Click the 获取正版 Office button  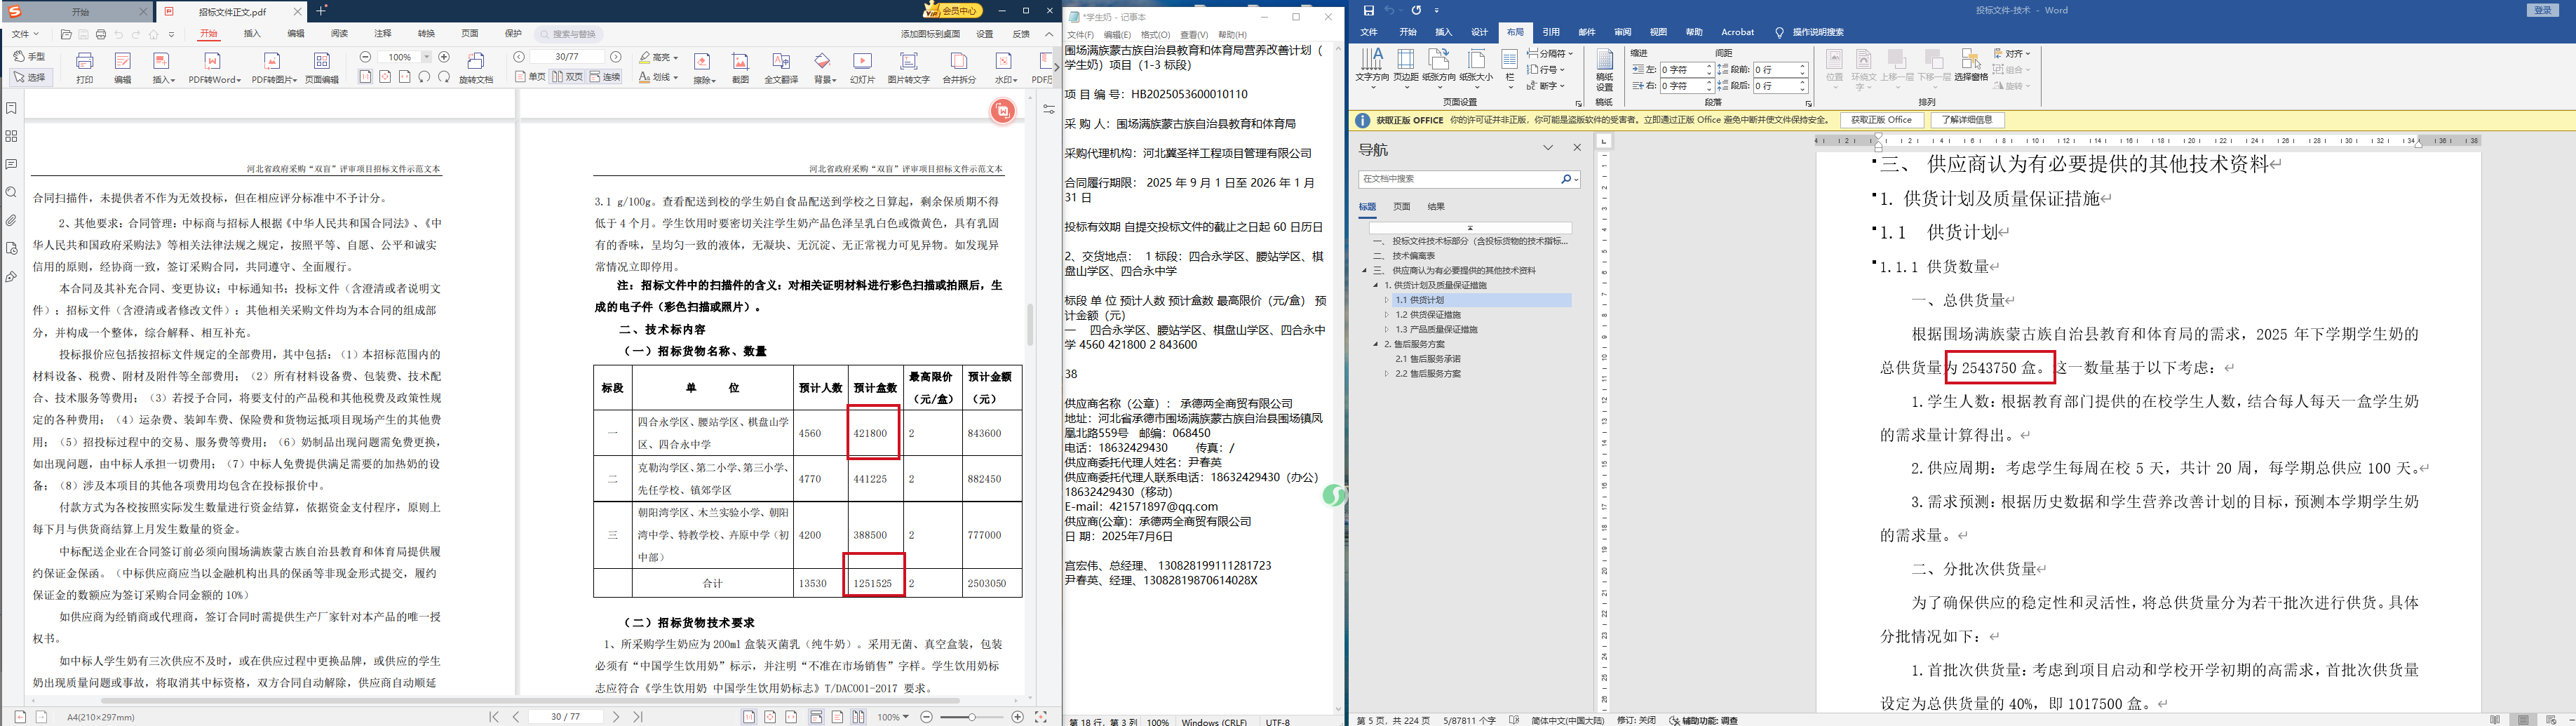[1881, 120]
